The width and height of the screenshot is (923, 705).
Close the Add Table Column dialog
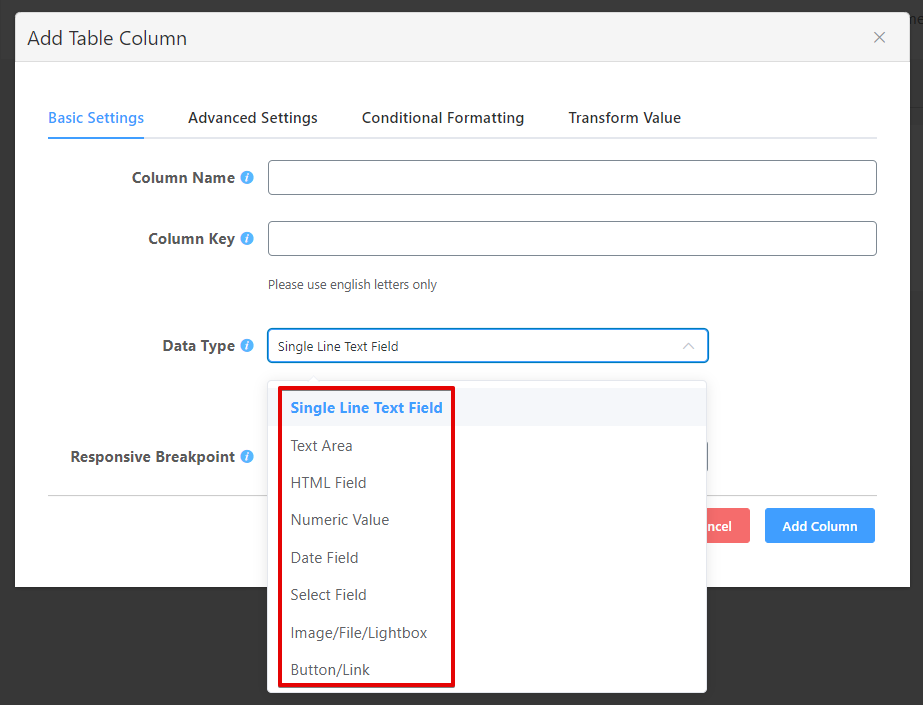pos(879,38)
